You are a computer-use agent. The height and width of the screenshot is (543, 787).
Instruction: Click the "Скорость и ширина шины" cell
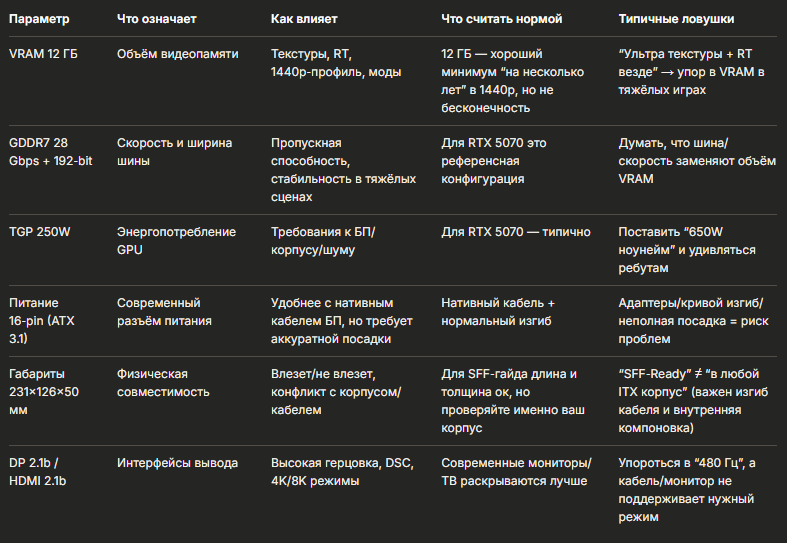[x=175, y=152]
